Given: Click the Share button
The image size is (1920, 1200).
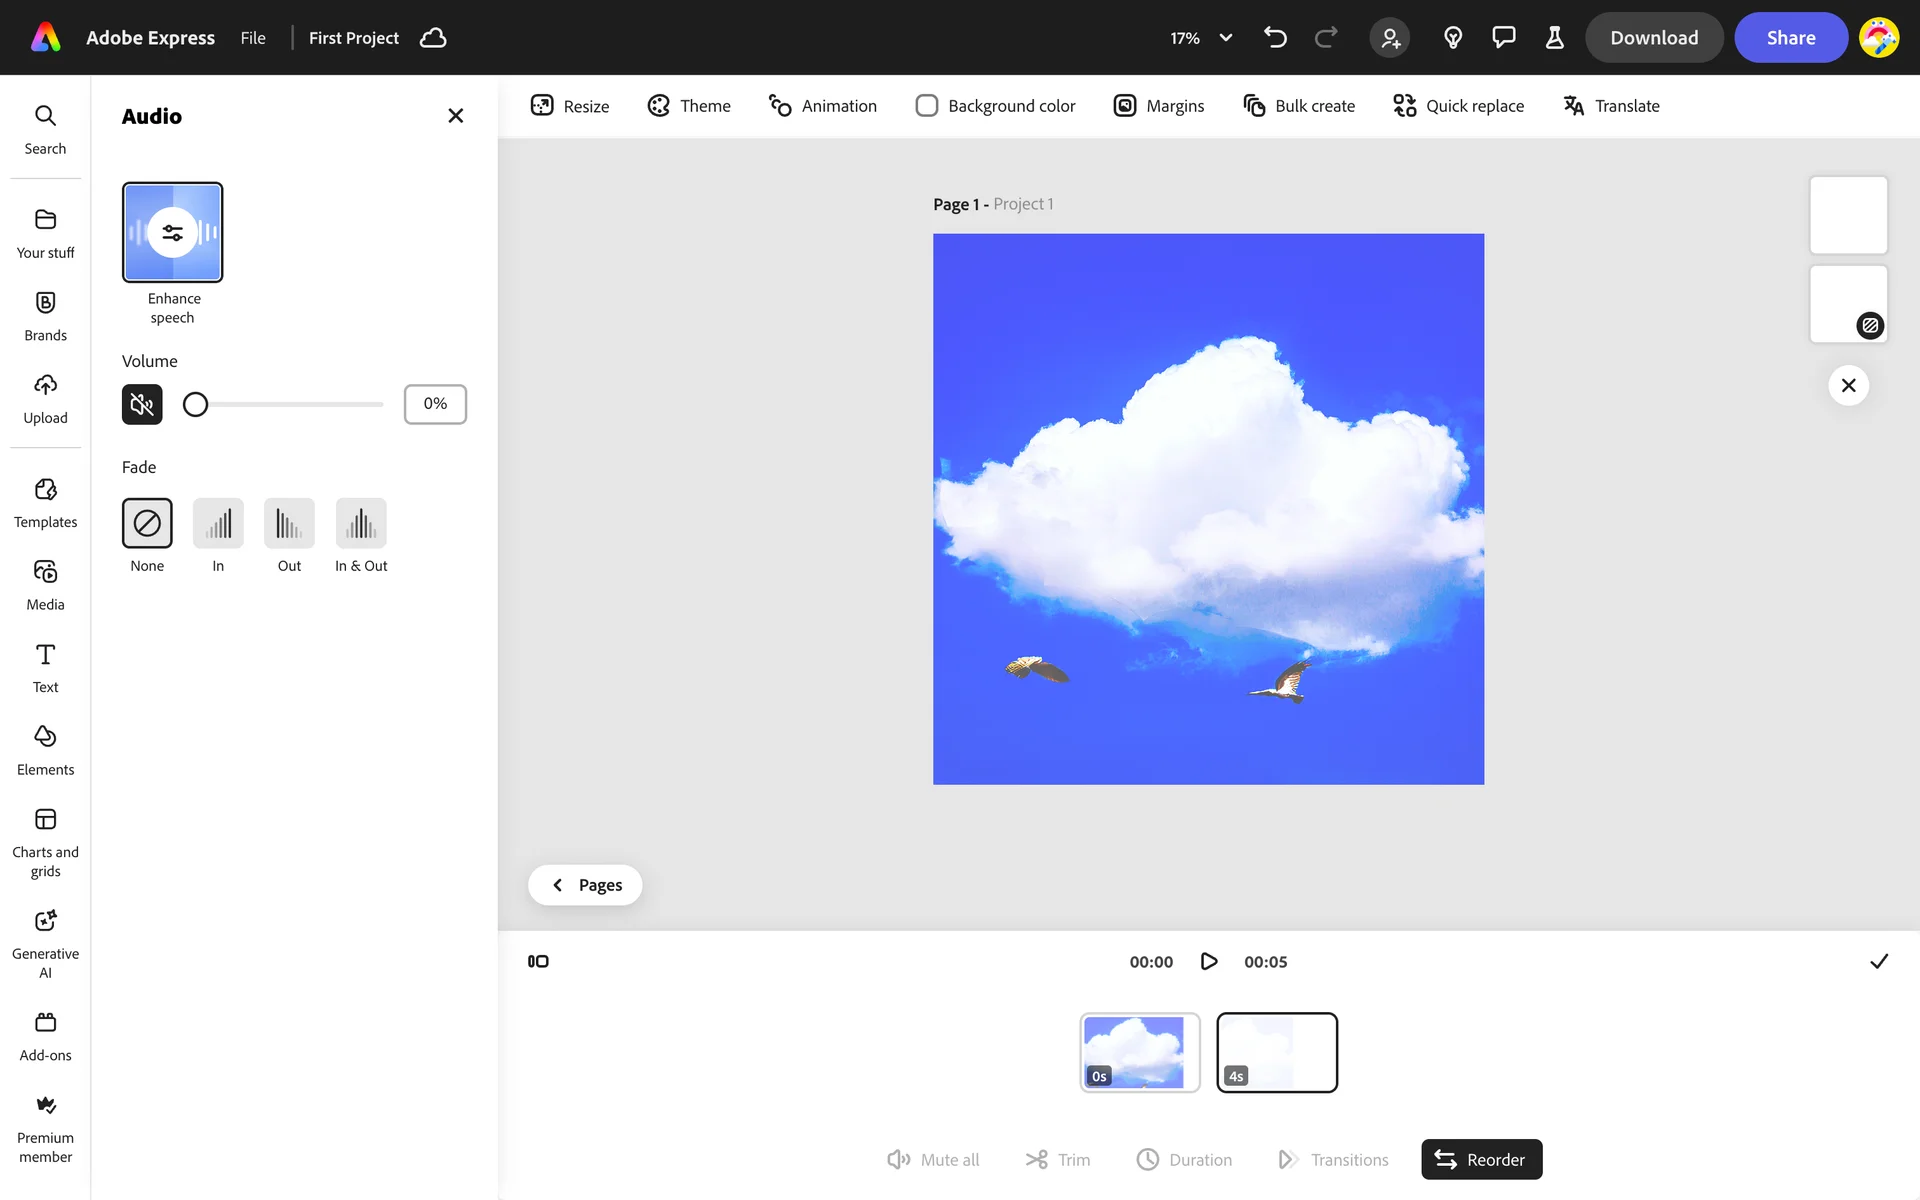Looking at the screenshot, I should 1790,38.
